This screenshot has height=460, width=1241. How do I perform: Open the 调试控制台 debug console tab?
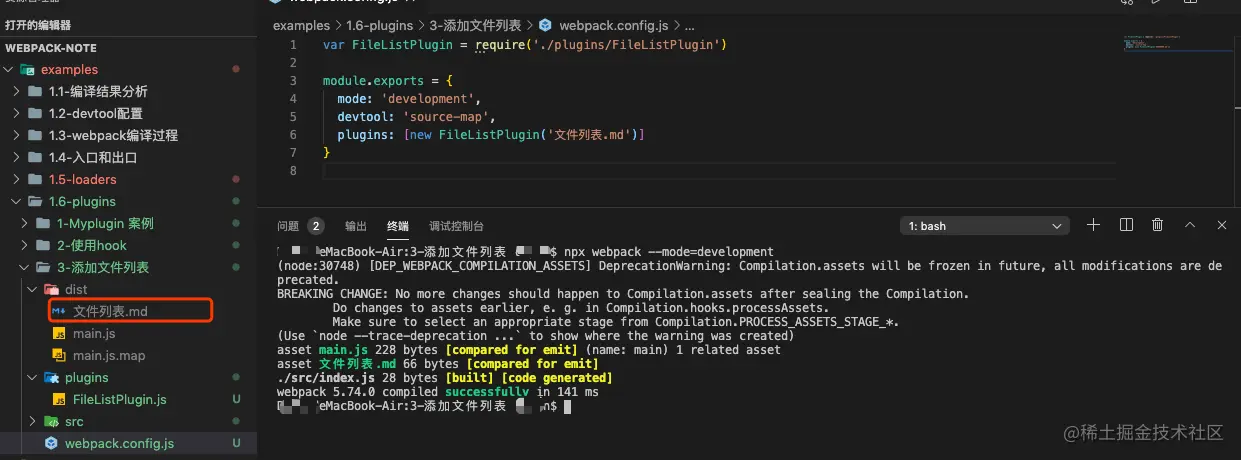point(456,226)
